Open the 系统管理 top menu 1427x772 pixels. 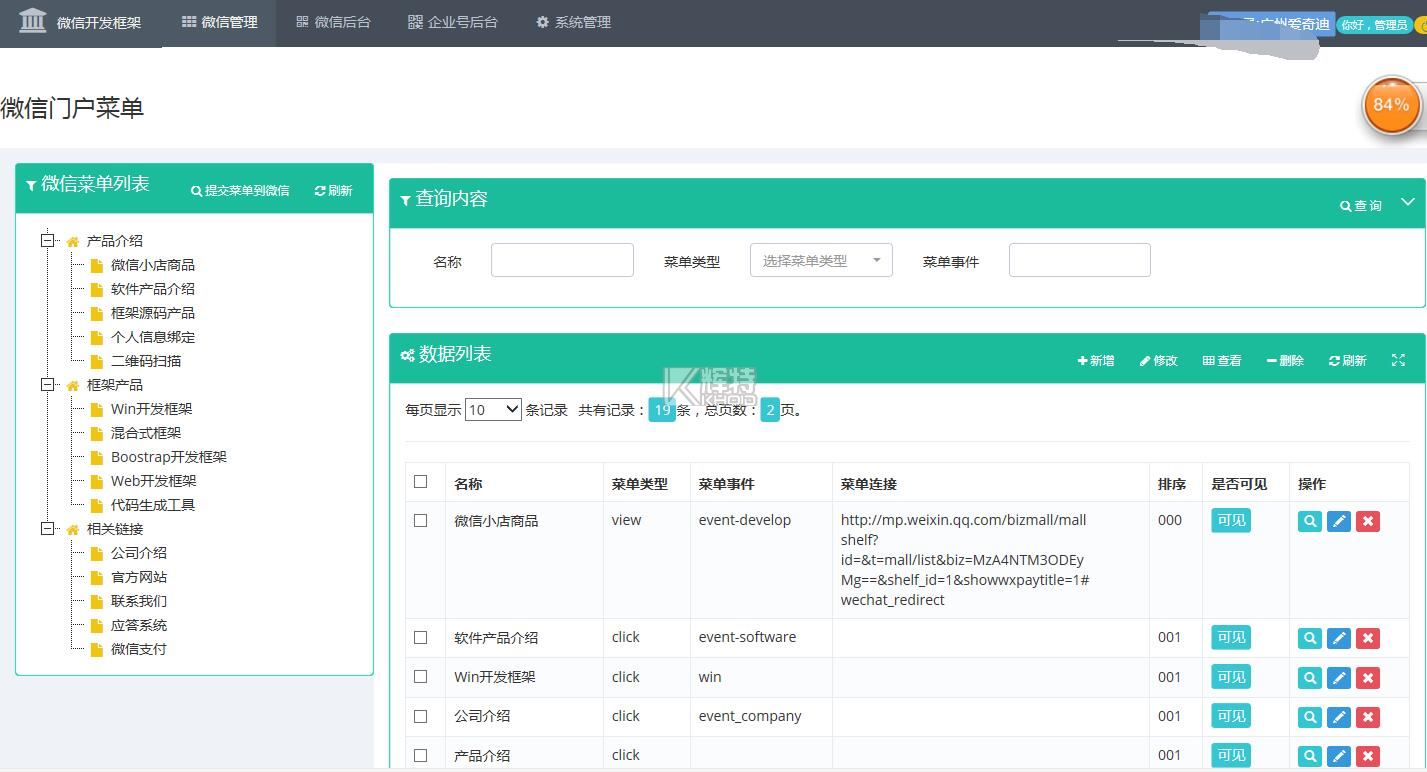coord(573,22)
